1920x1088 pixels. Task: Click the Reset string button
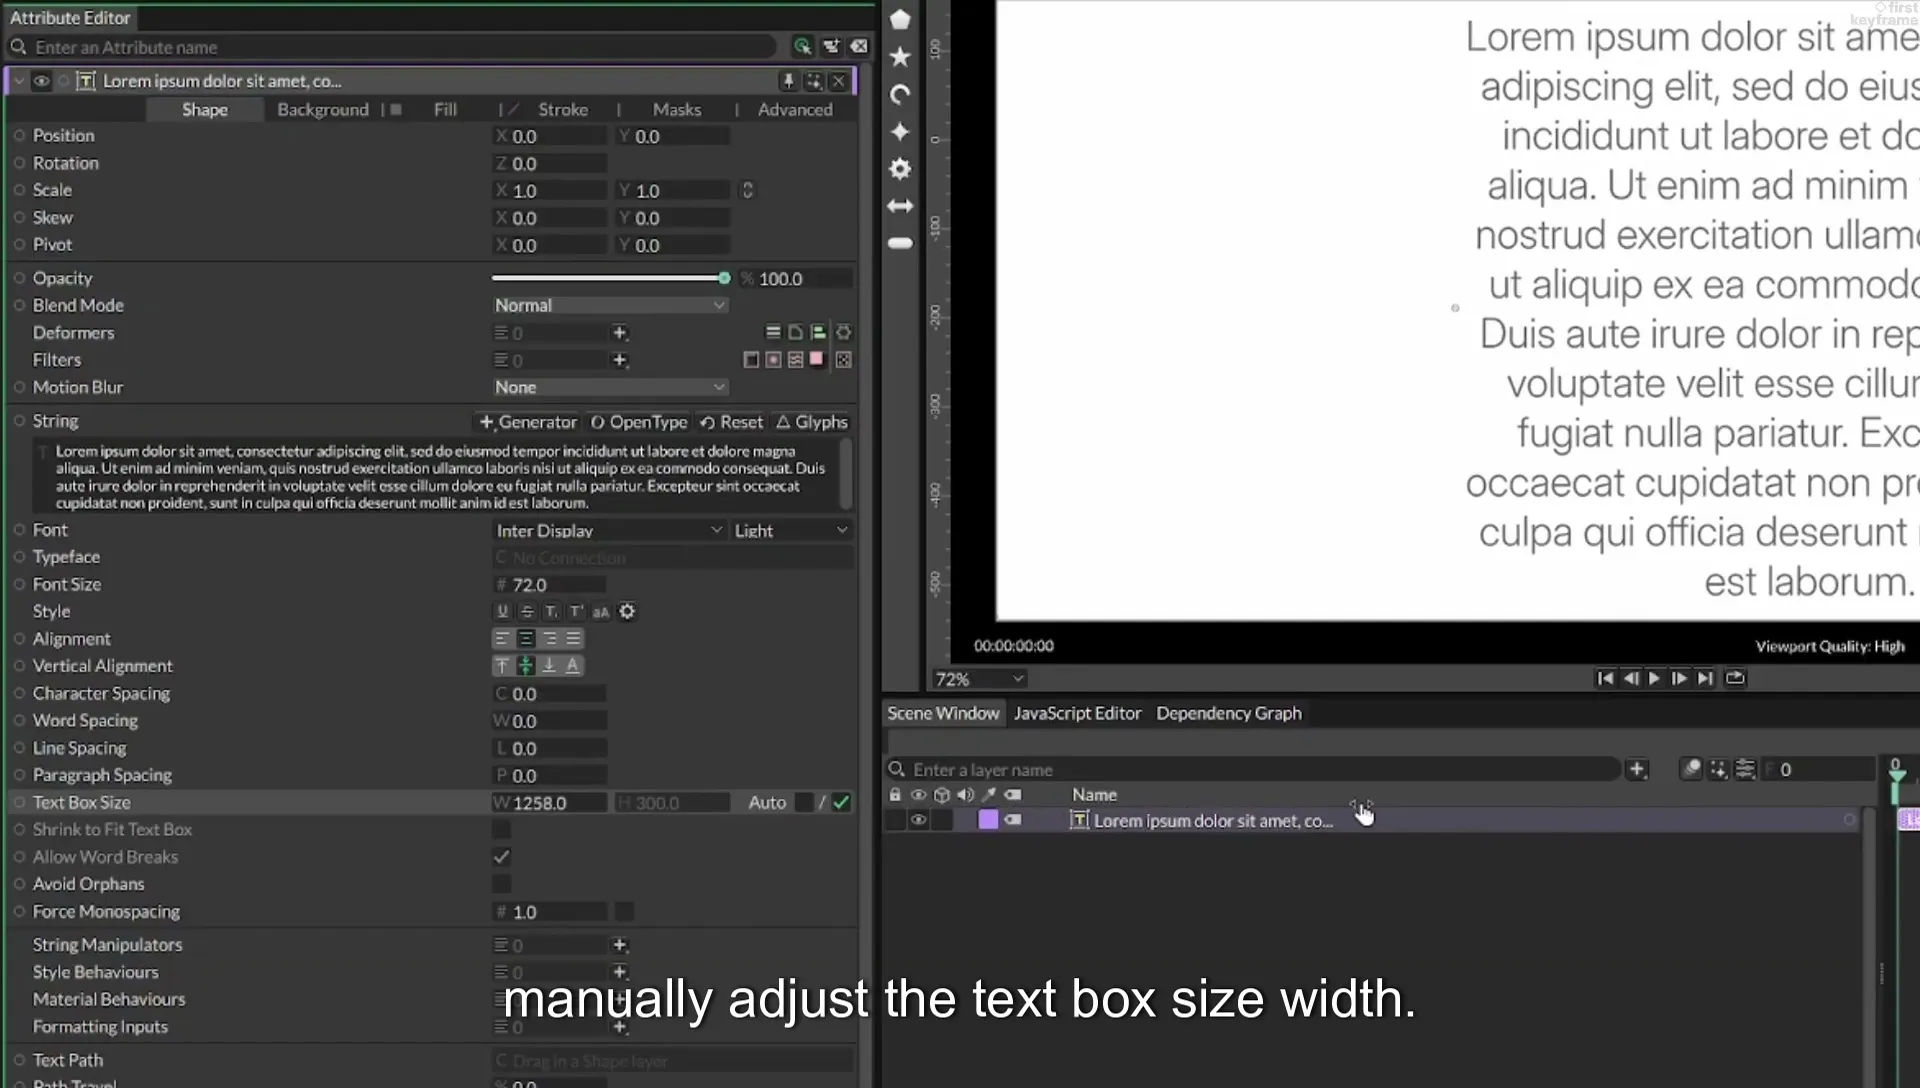pos(731,422)
